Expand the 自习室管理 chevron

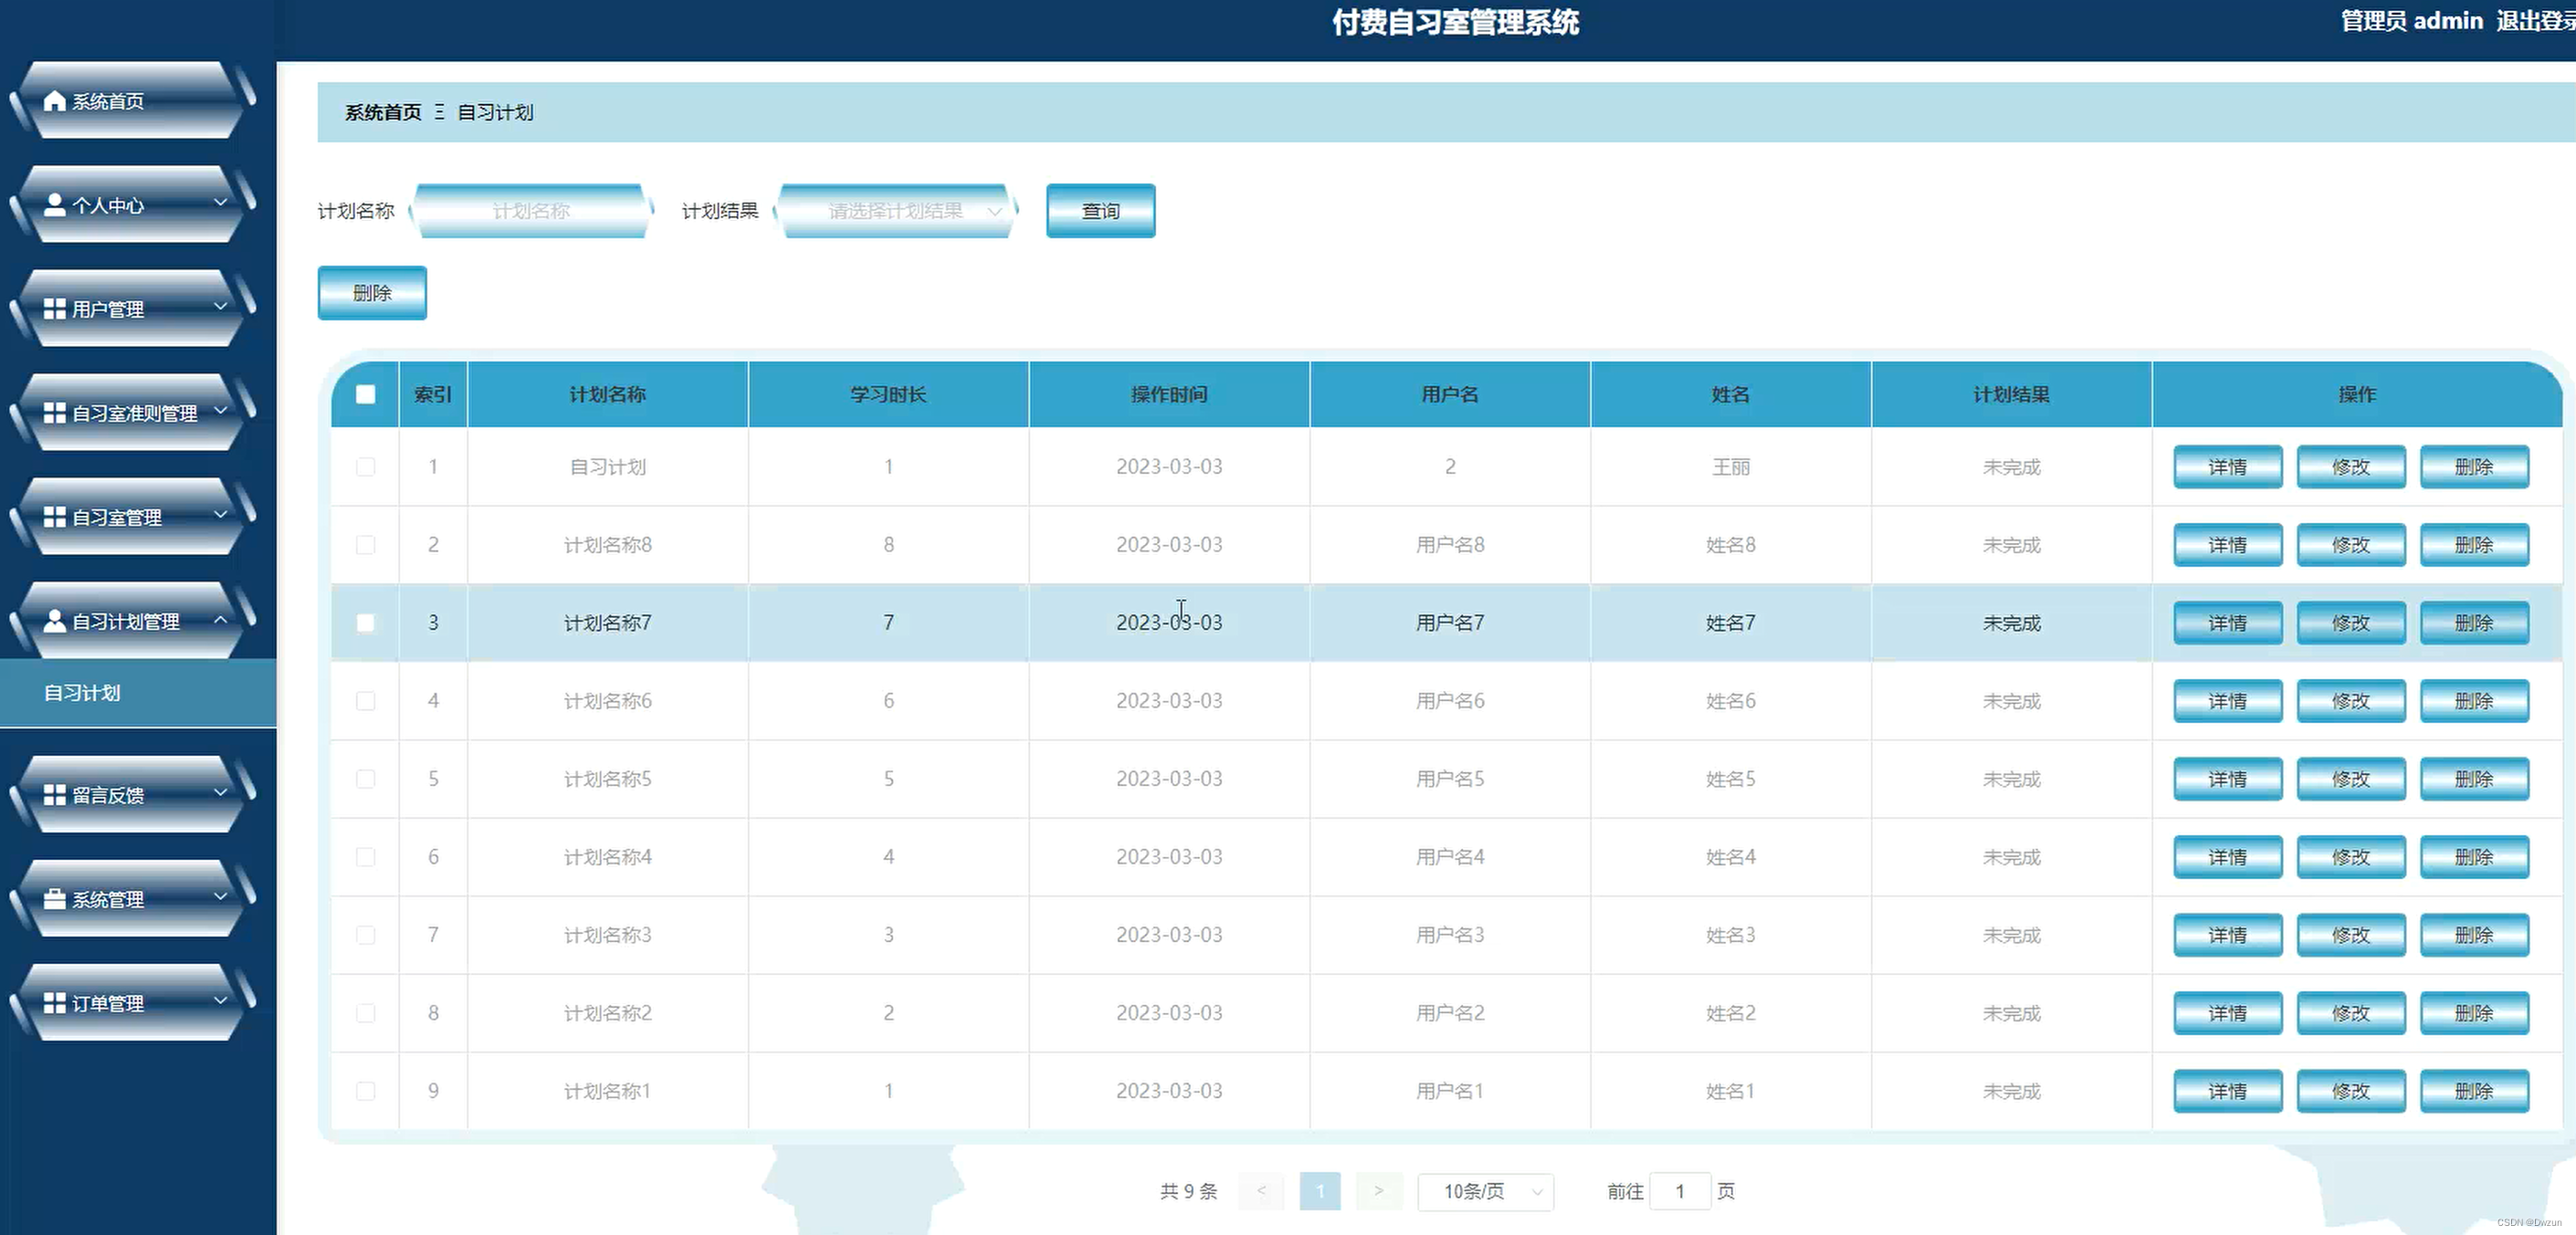coord(221,514)
